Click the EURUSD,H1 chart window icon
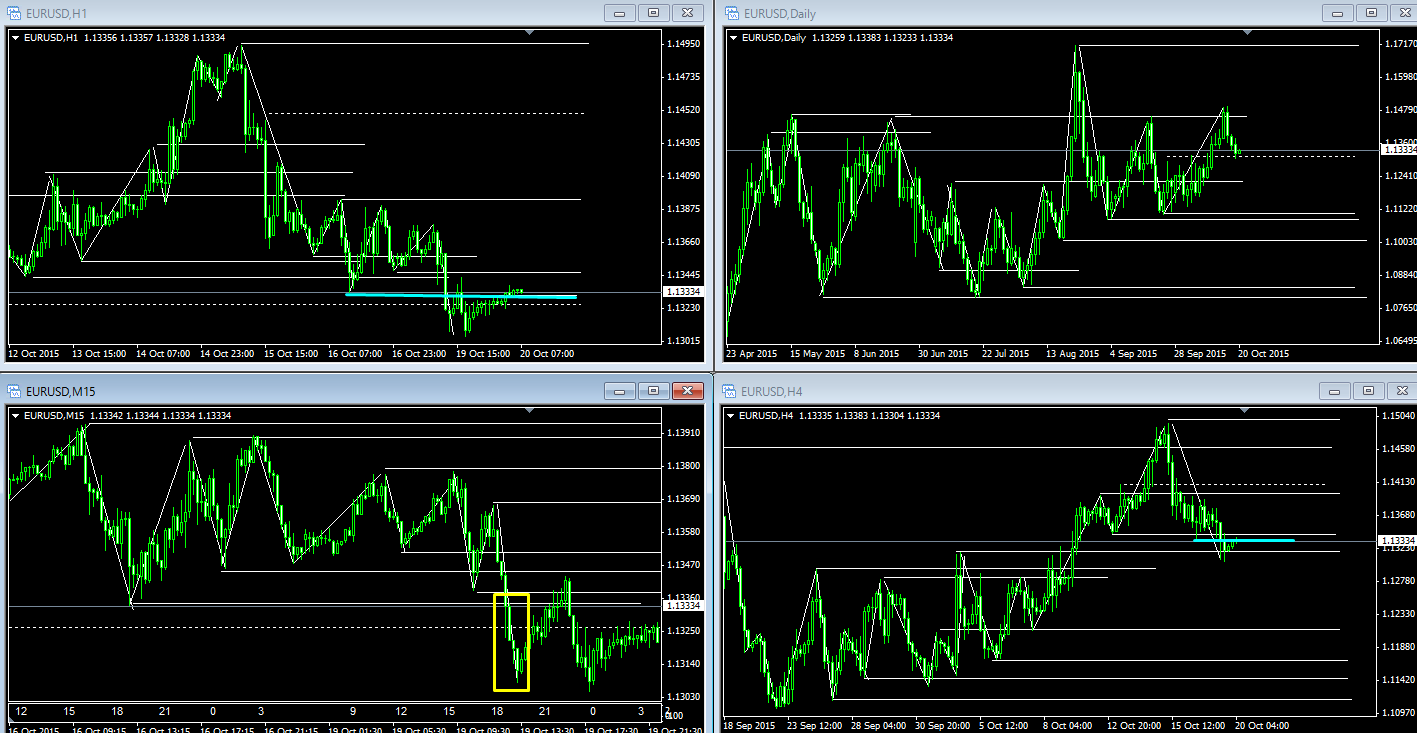Viewport: 1417px width, 733px height. click(x=15, y=12)
